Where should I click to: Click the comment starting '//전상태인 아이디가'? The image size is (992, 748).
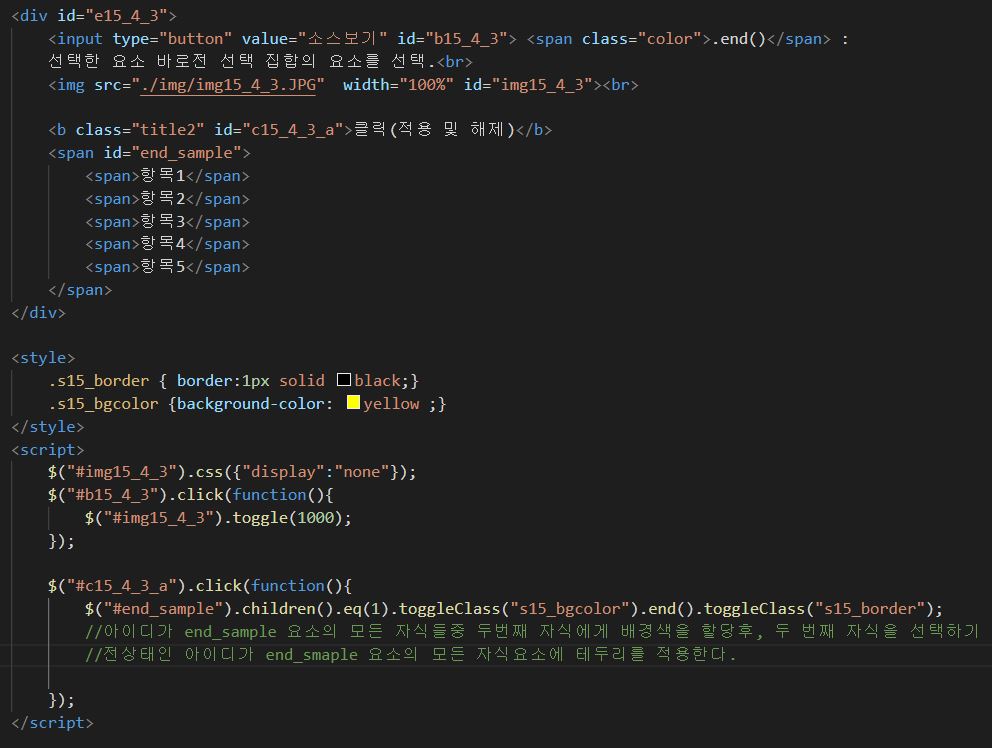coord(411,654)
